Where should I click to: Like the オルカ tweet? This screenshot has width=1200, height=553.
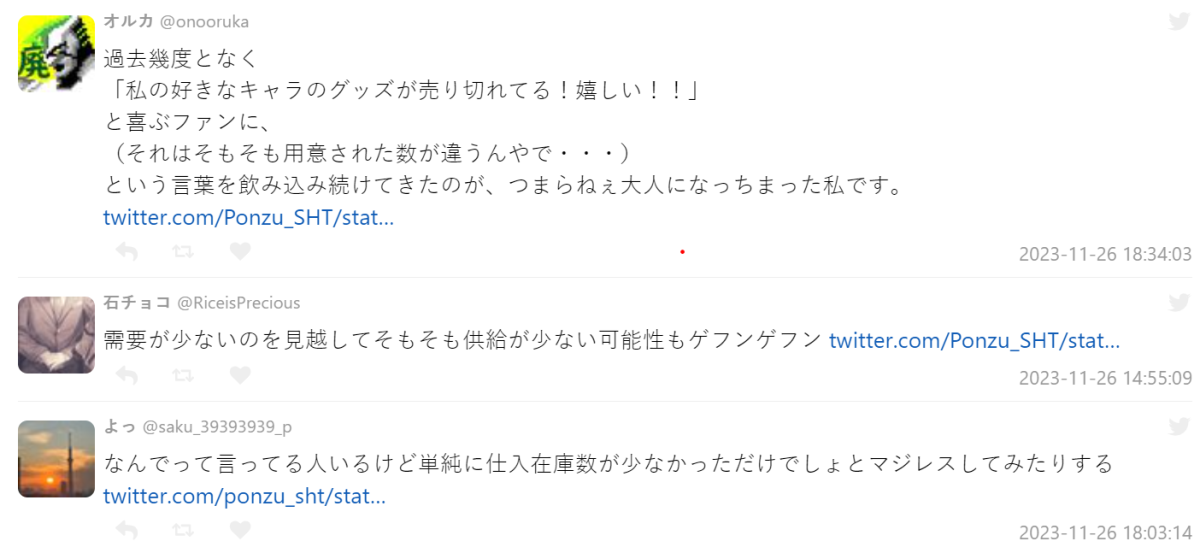tap(240, 252)
